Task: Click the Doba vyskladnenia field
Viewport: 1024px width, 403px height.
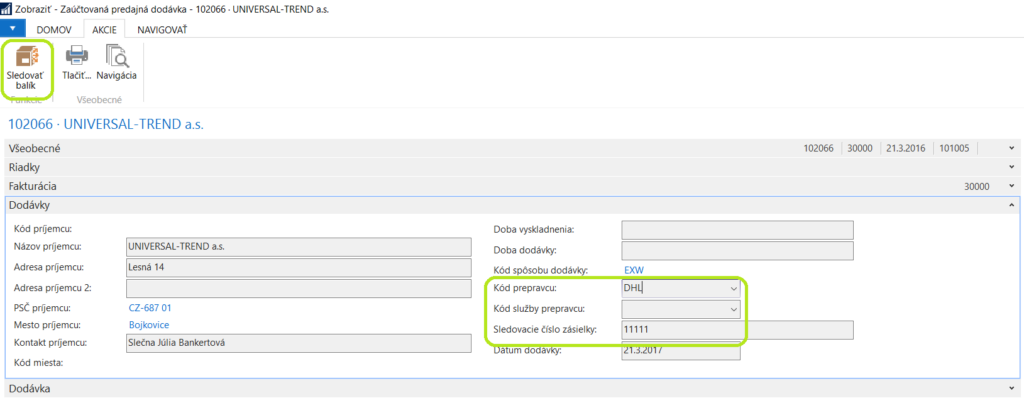Action: pyautogui.click(x=737, y=230)
